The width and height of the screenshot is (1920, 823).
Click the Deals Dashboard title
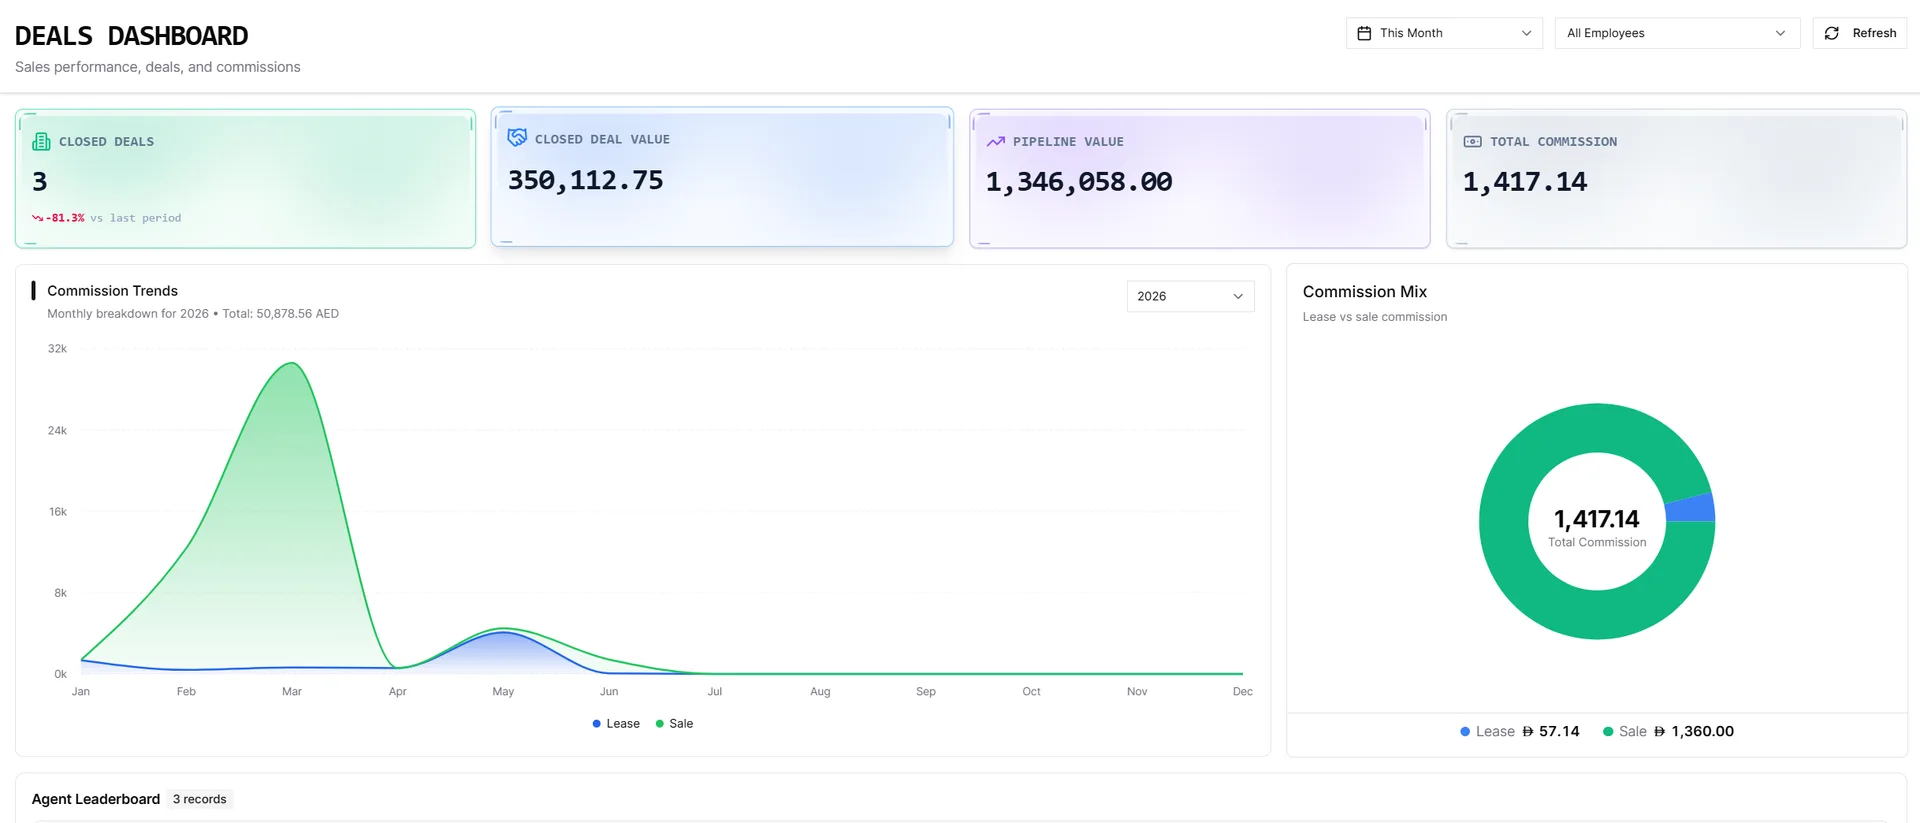(132, 36)
